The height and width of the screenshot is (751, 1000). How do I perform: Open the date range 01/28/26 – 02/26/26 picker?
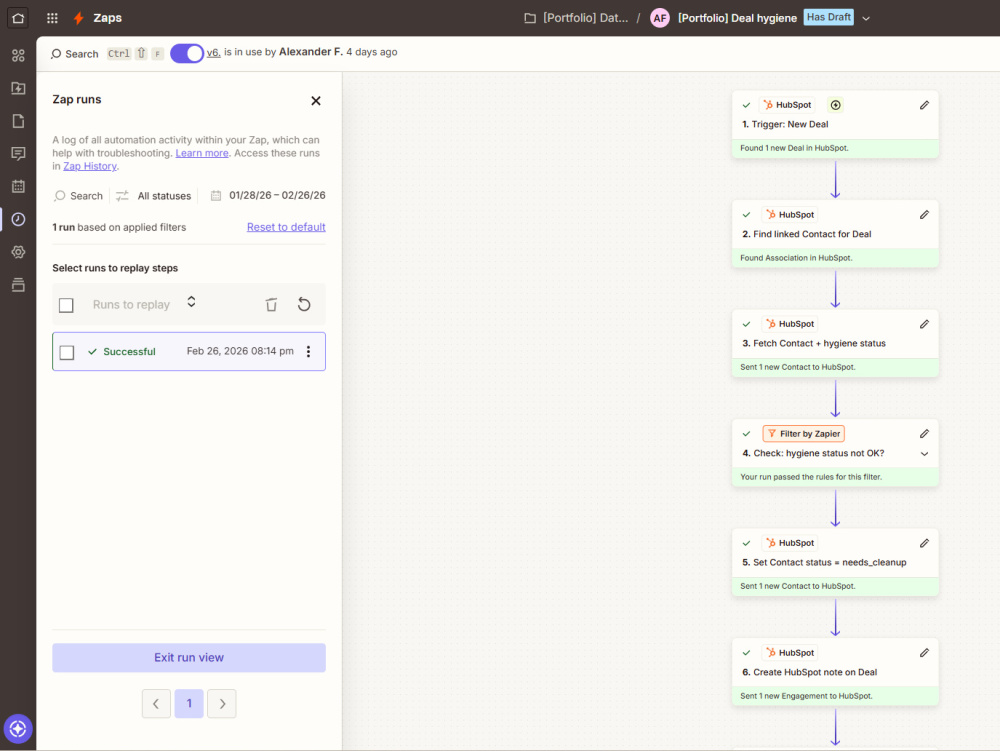pyautogui.click(x=268, y=195)
